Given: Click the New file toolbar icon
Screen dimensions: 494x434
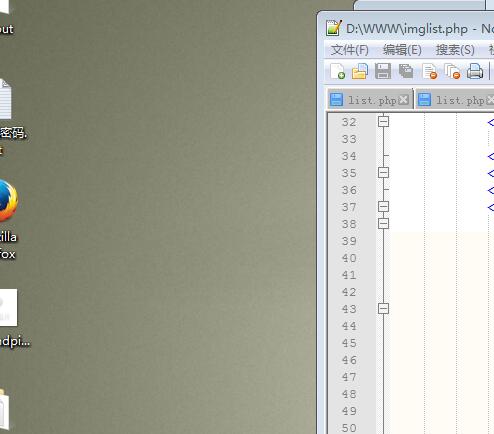Looking at the screenshot, I should pyautogui.click(x=337, y=71).
